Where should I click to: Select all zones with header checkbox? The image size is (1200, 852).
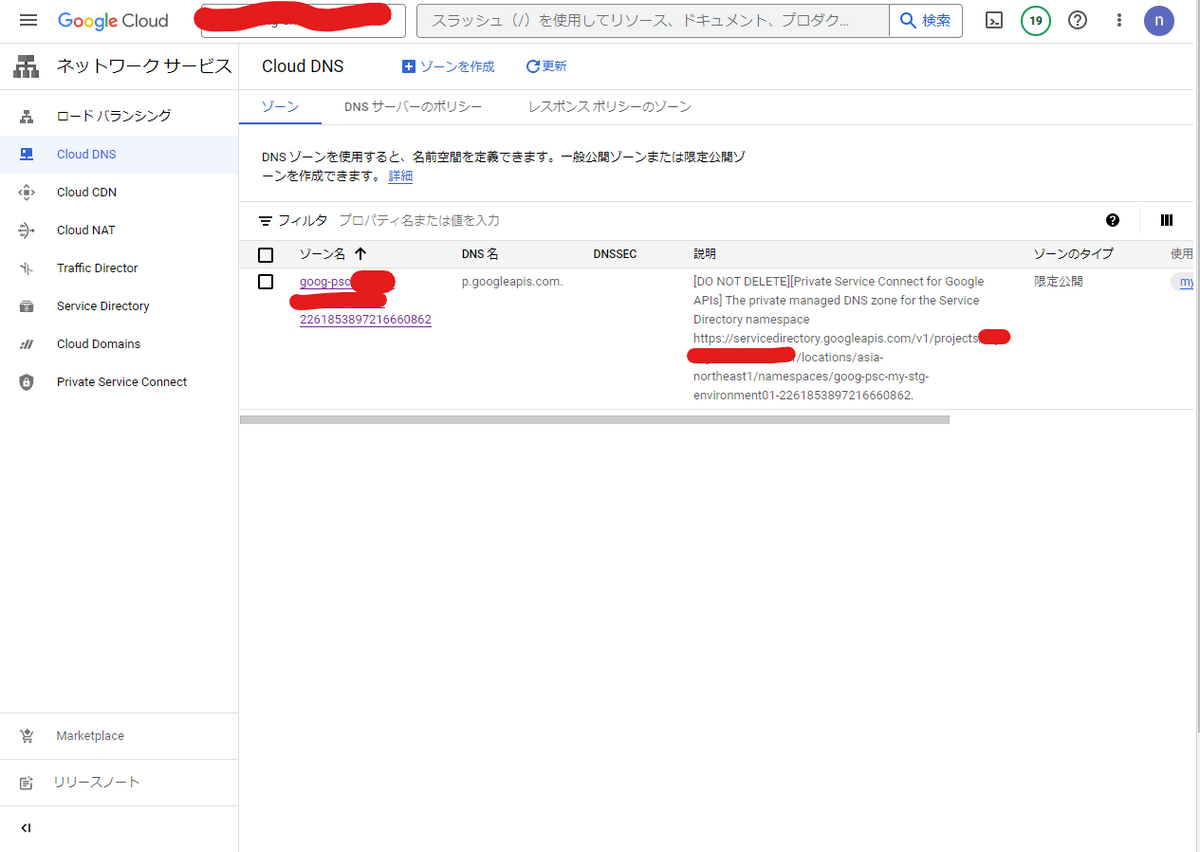[x=266, y=255]
